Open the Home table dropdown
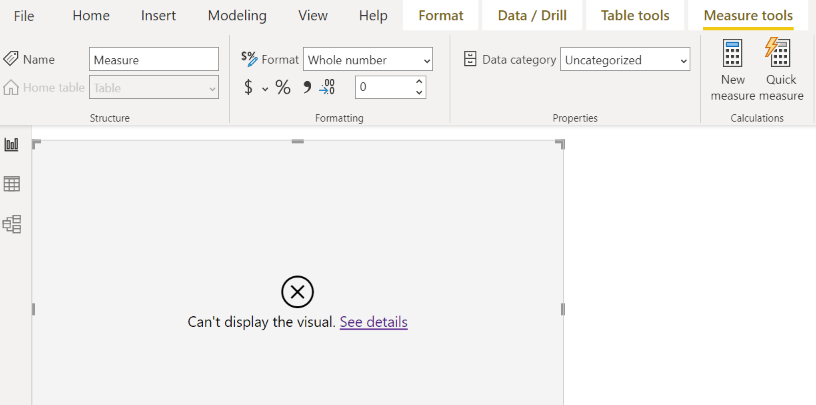Image resolution: width=816 pixels, height=405 pixels. coord(154,87)
